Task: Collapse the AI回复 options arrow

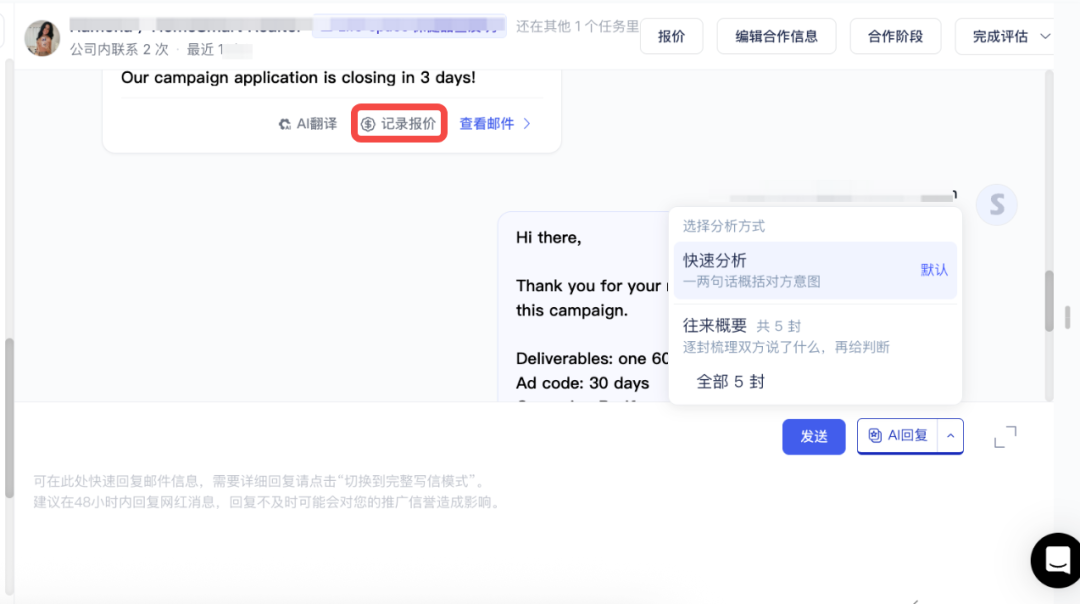Action: 951,436
